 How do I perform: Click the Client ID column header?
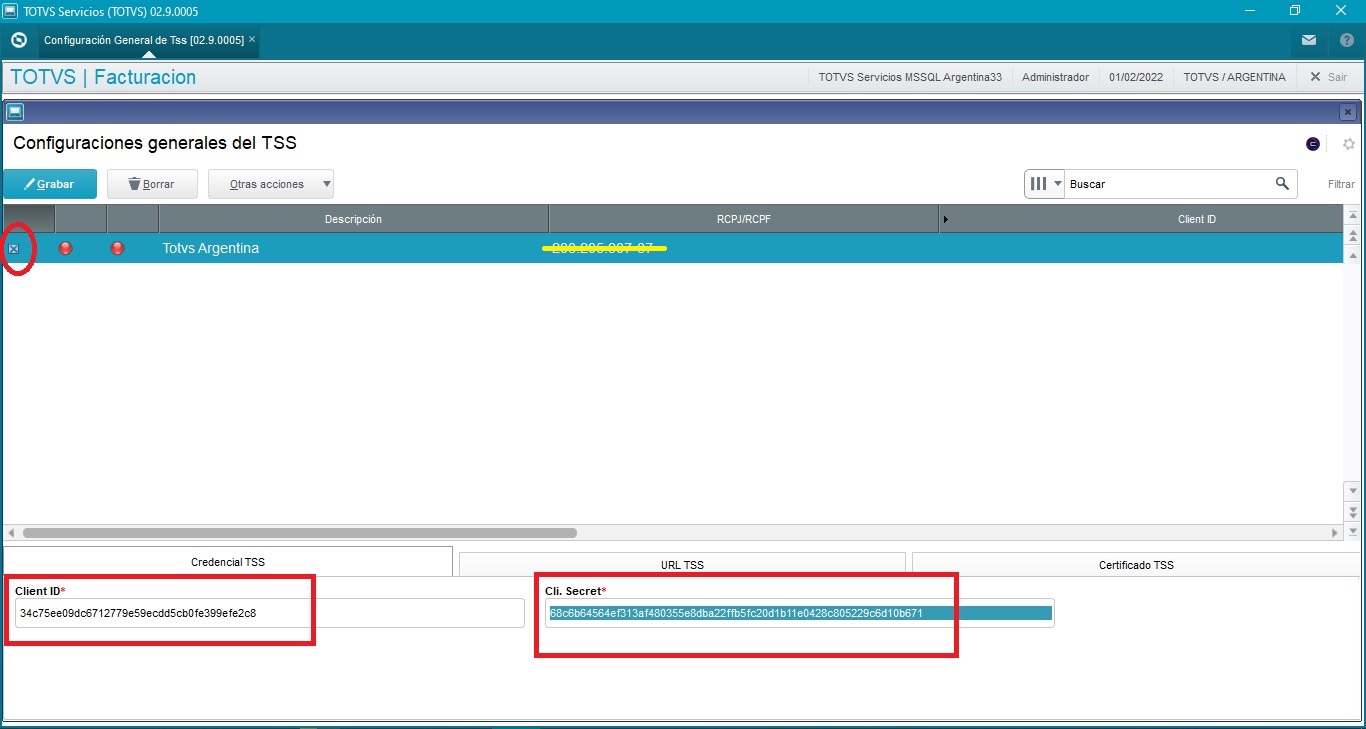coord(1196,219)
